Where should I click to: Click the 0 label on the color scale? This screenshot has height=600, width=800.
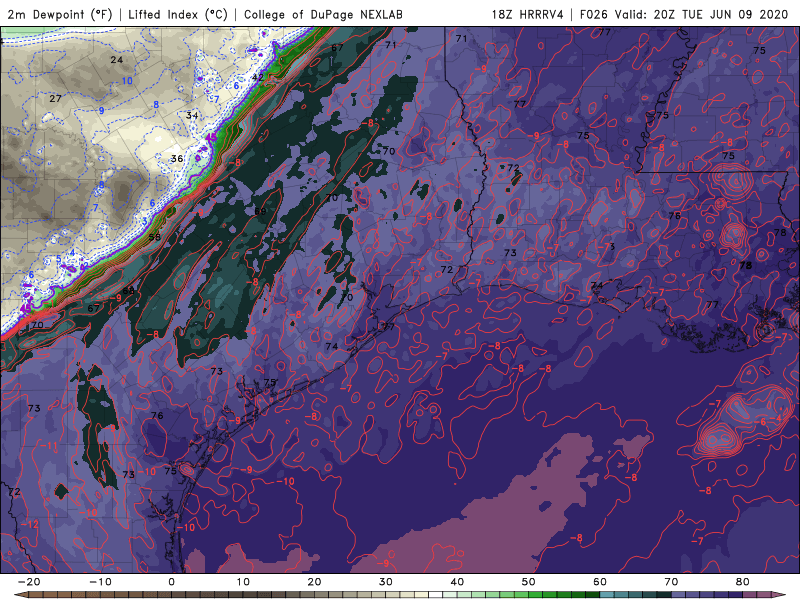(171, 582)
